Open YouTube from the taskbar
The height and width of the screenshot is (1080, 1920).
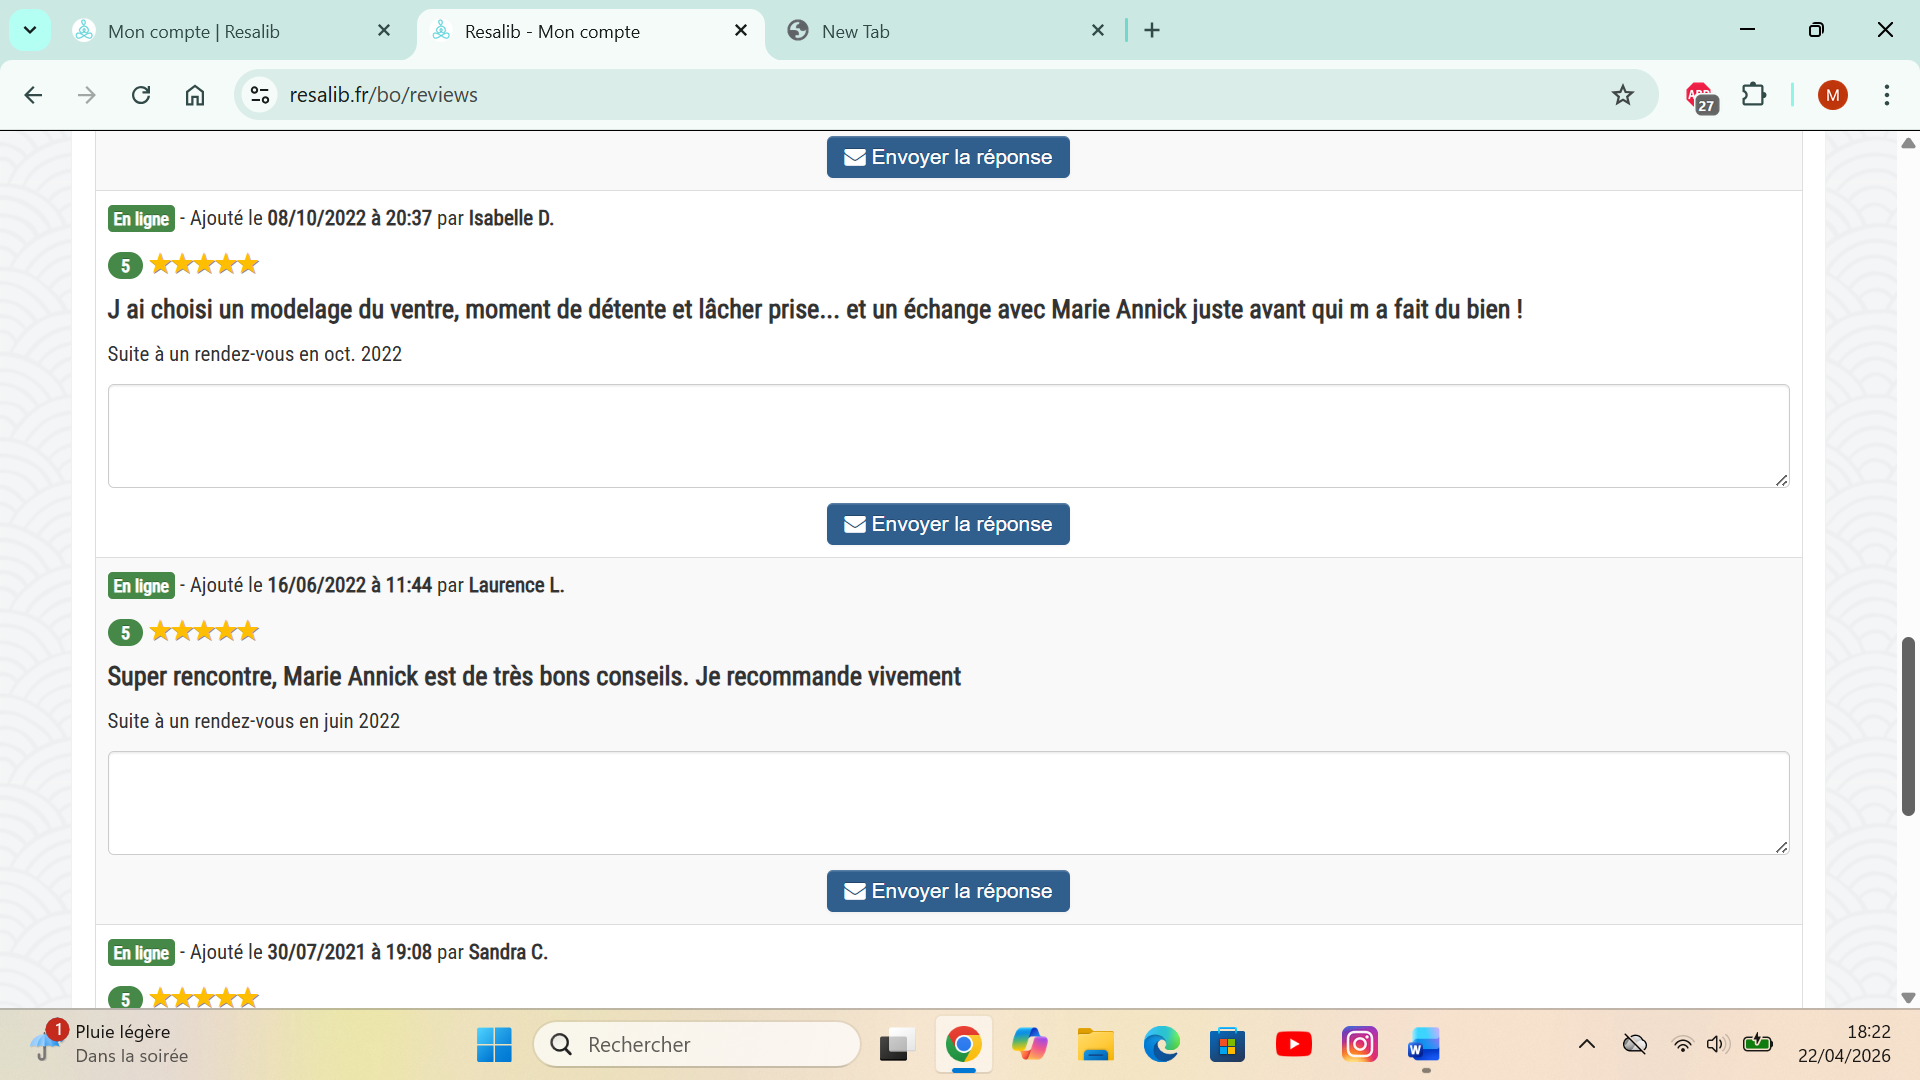coord(1293,1045)
